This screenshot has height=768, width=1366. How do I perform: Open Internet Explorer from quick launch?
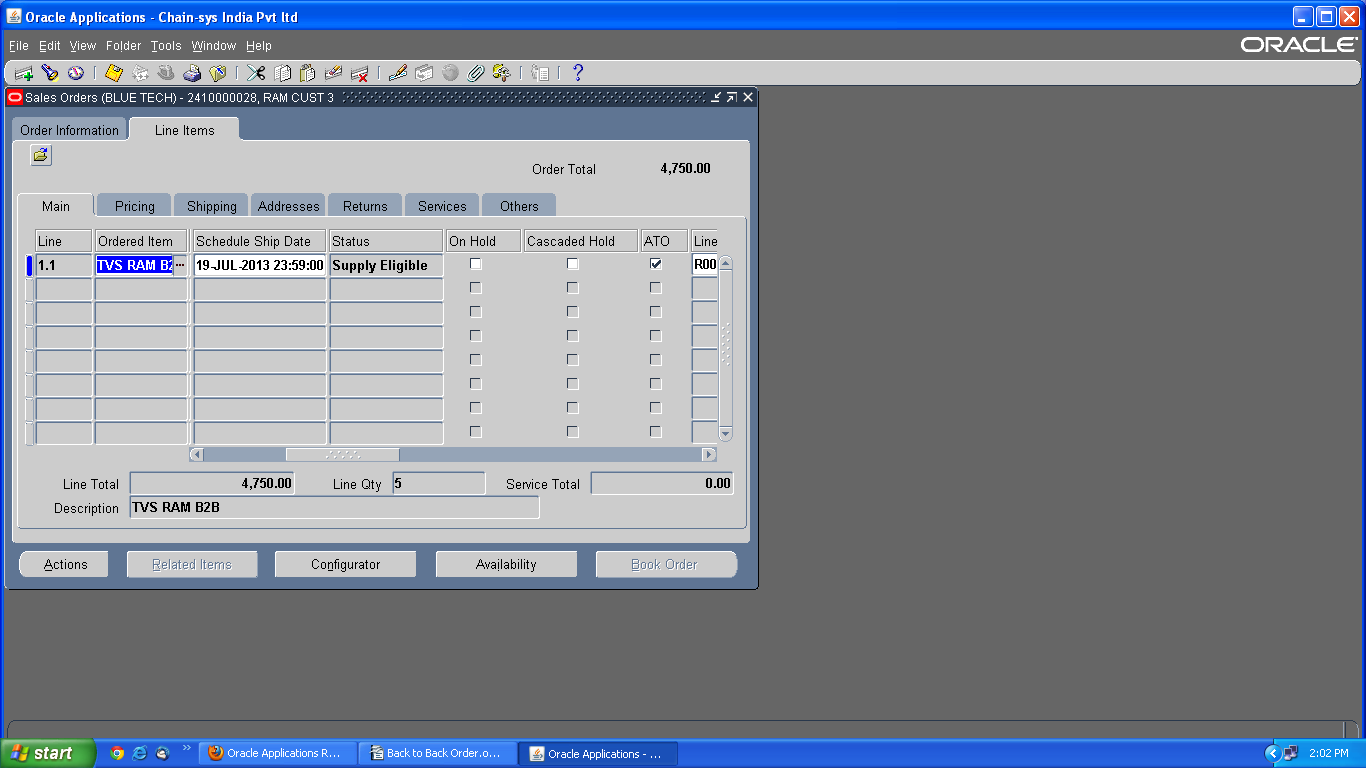coord(140,753)
